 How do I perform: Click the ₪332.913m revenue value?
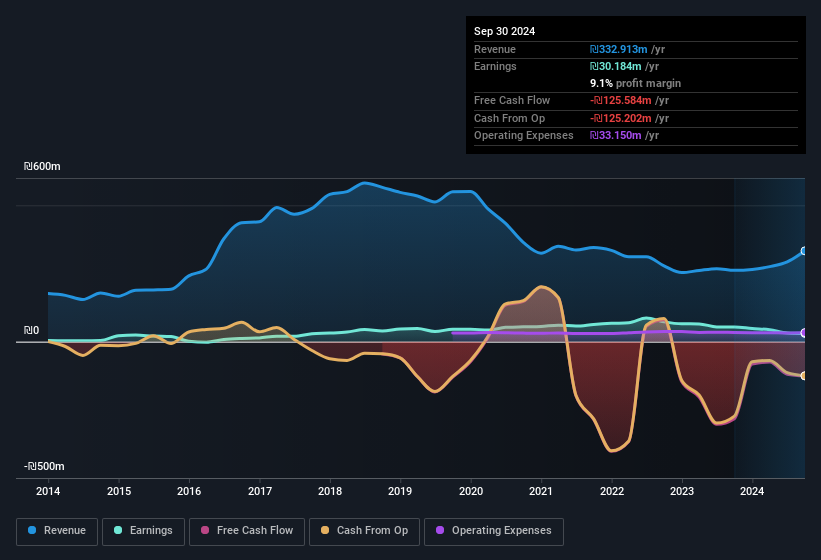pyautogui.click(x=618, y=49)
